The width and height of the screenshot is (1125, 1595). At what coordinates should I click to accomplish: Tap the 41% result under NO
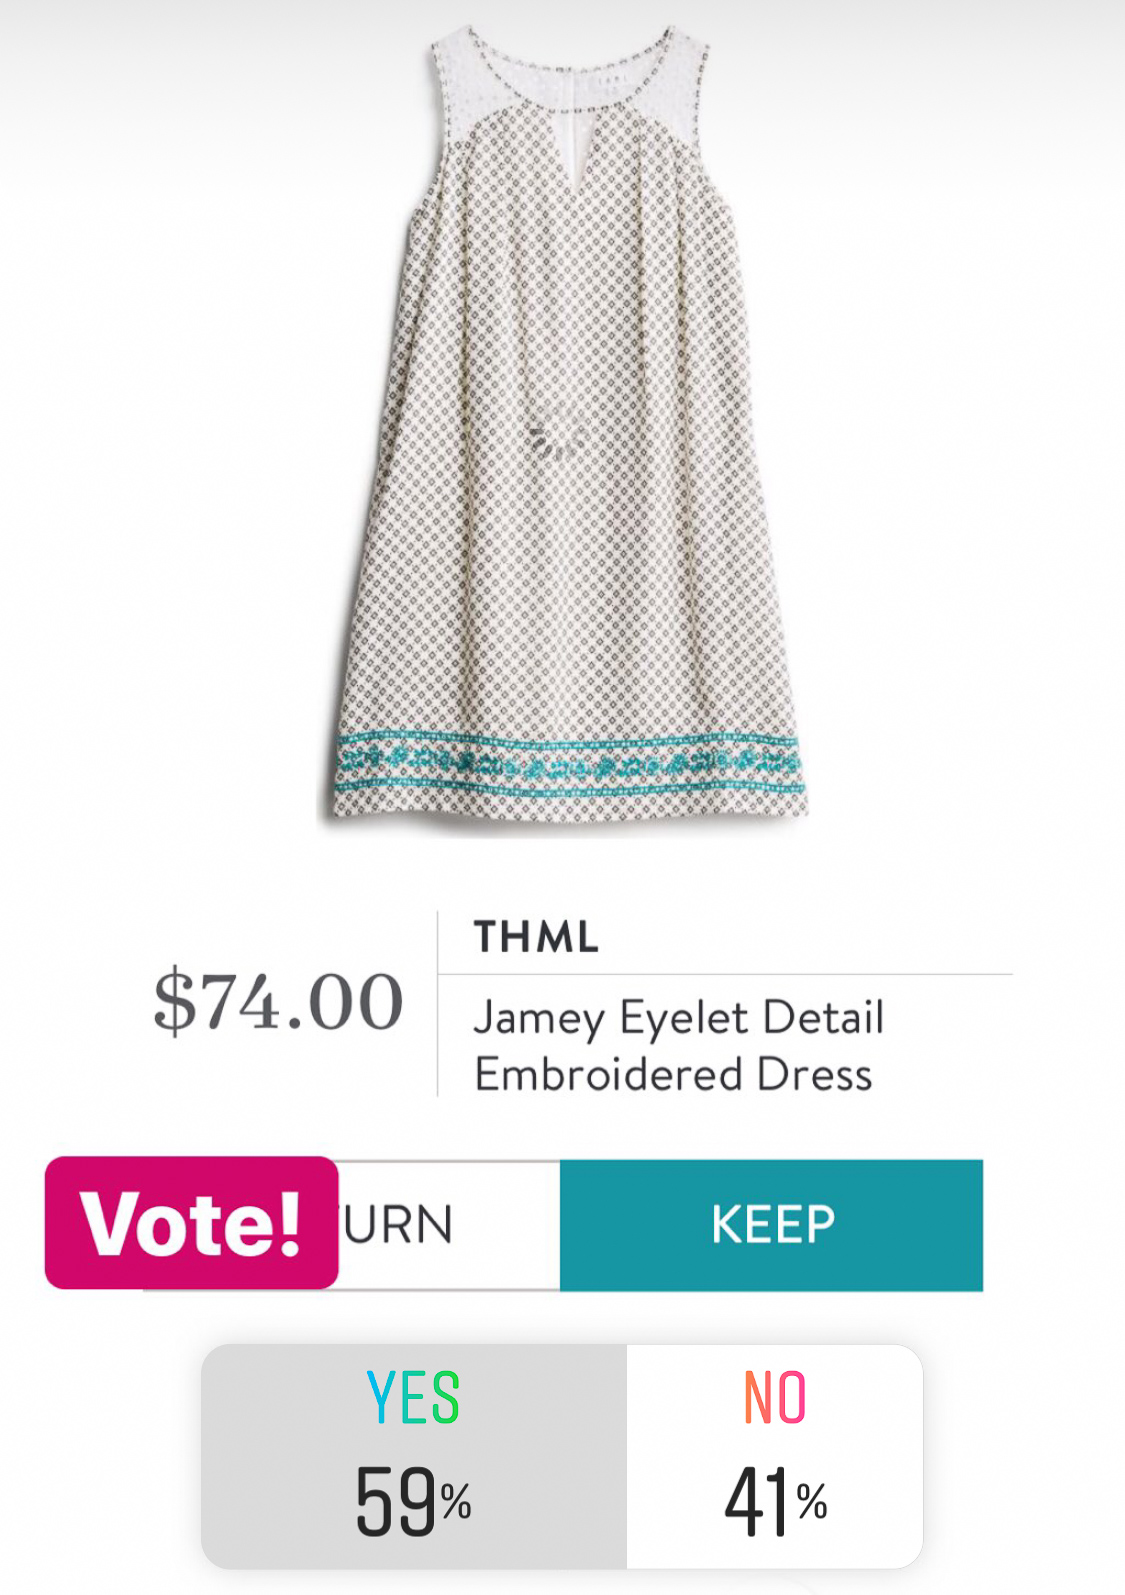click(x=775, y=1501)
